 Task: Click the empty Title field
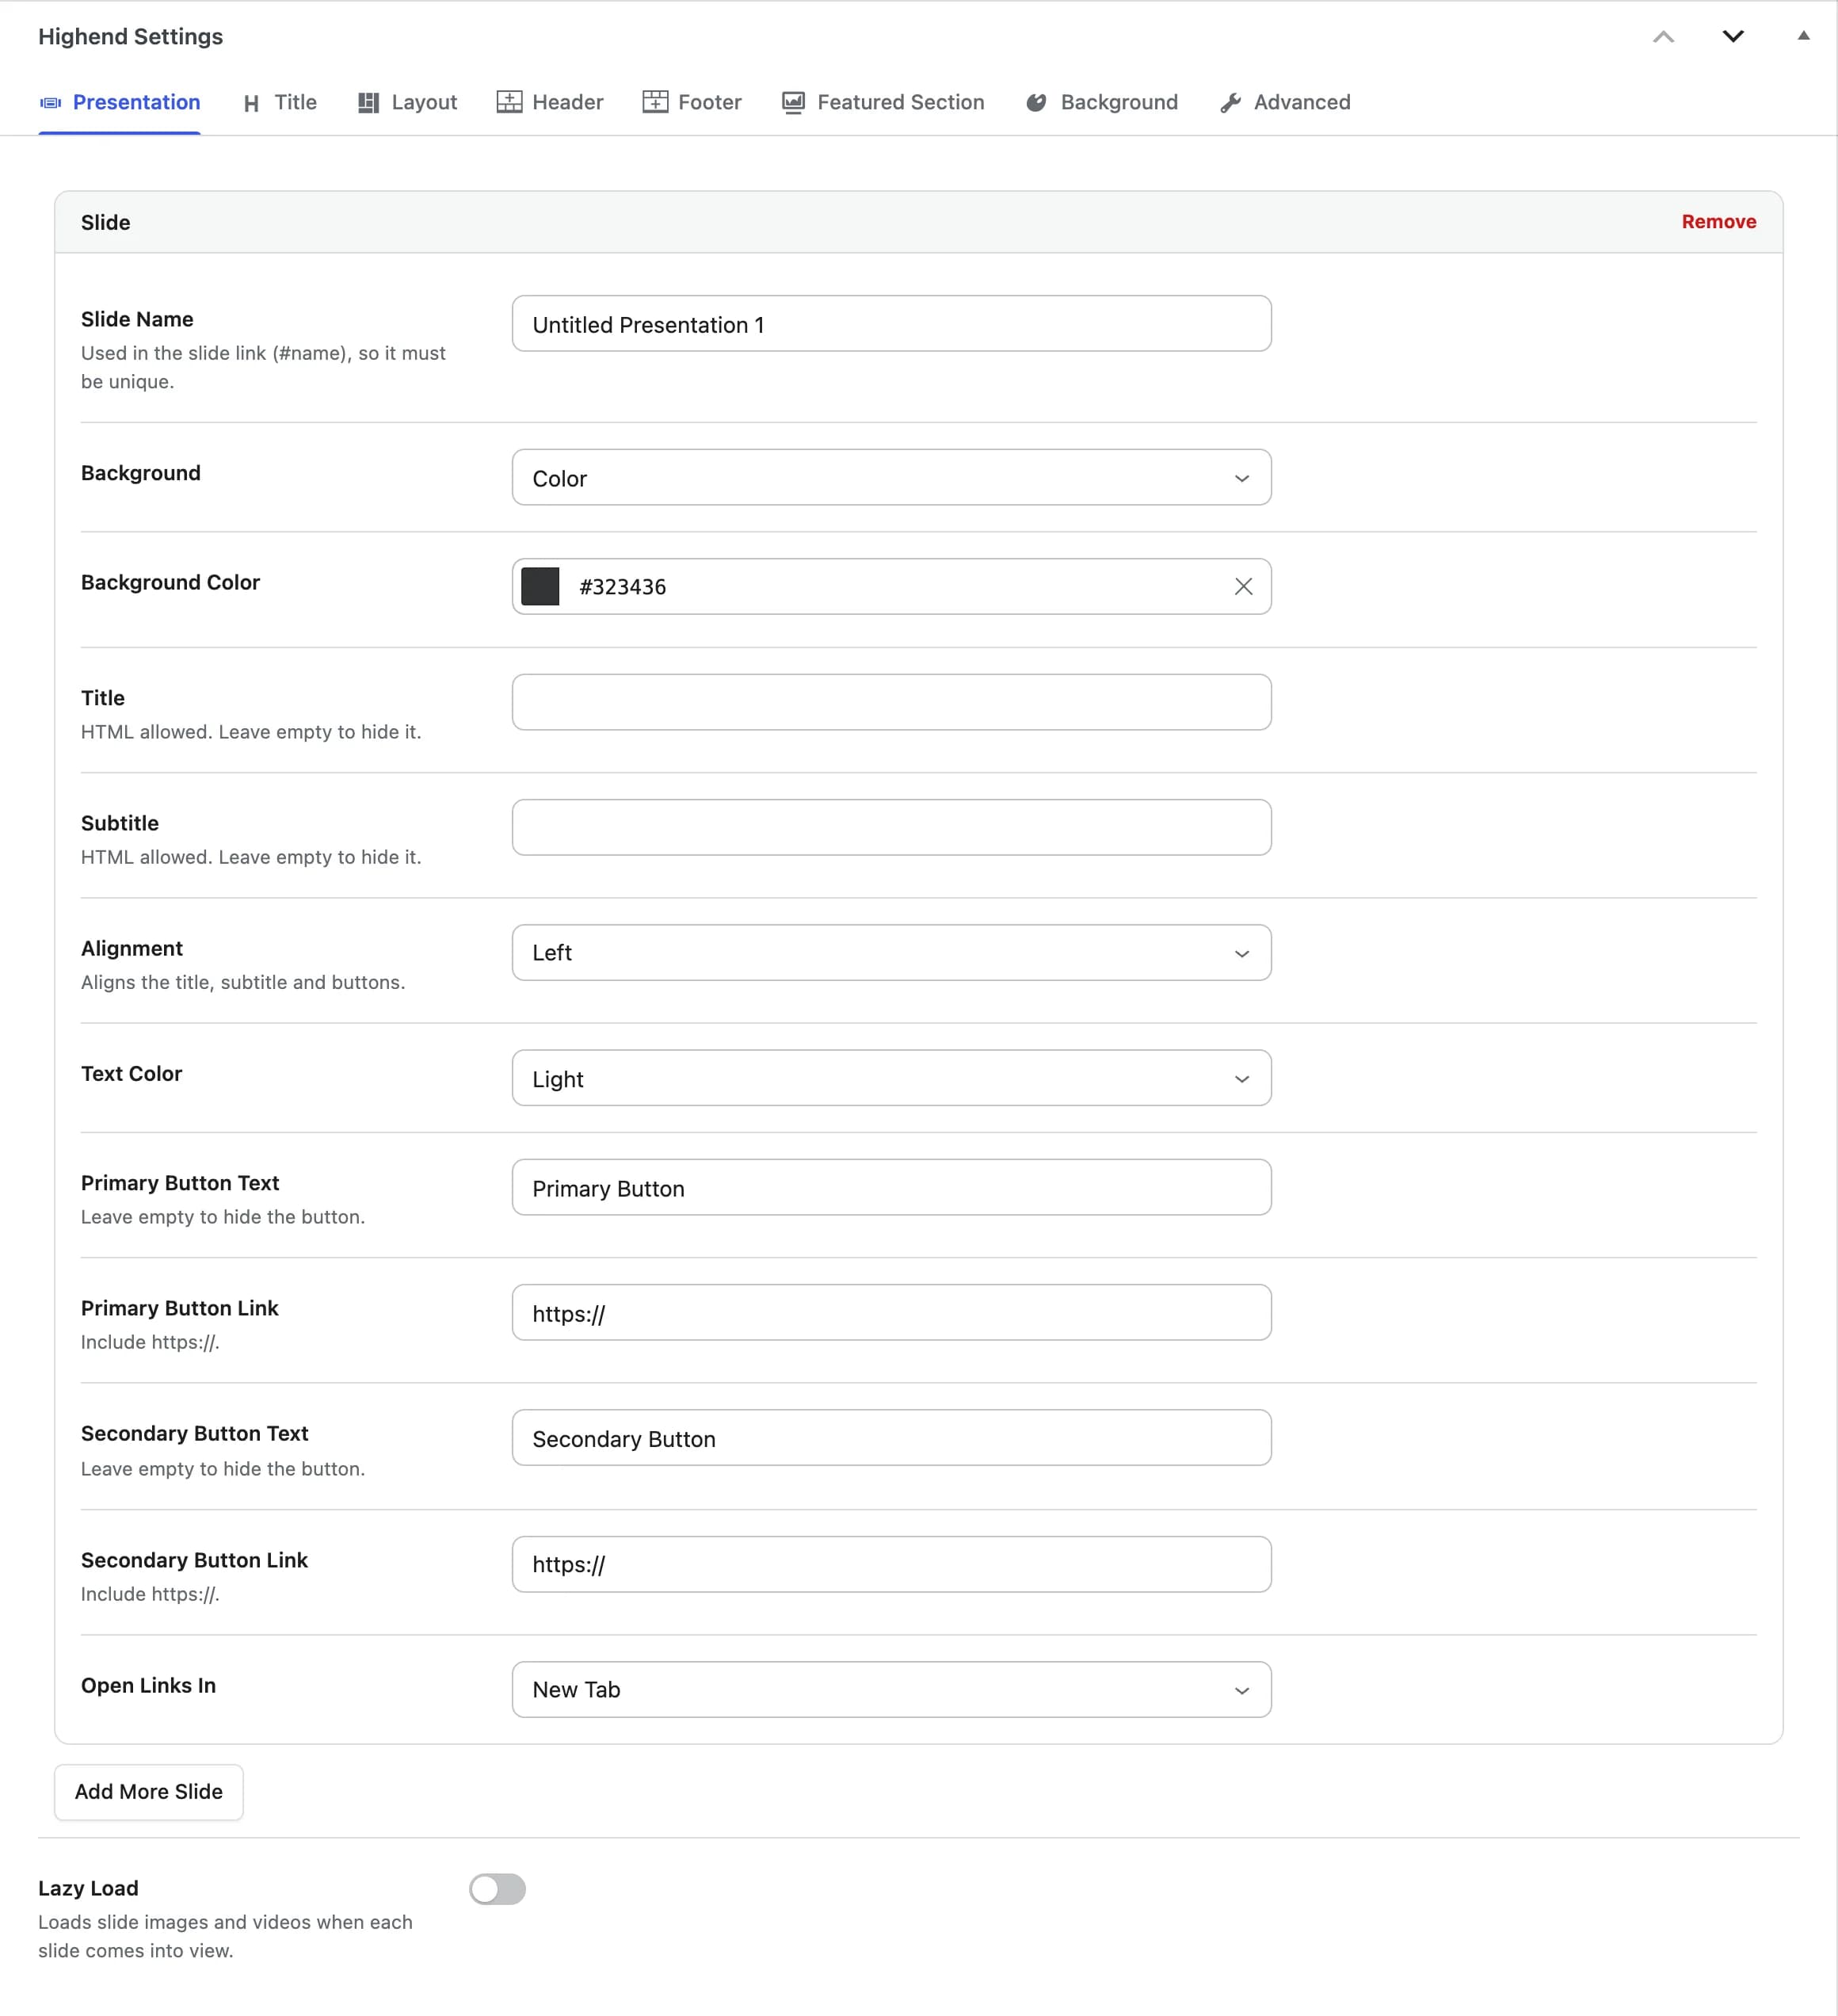[891, 702]
